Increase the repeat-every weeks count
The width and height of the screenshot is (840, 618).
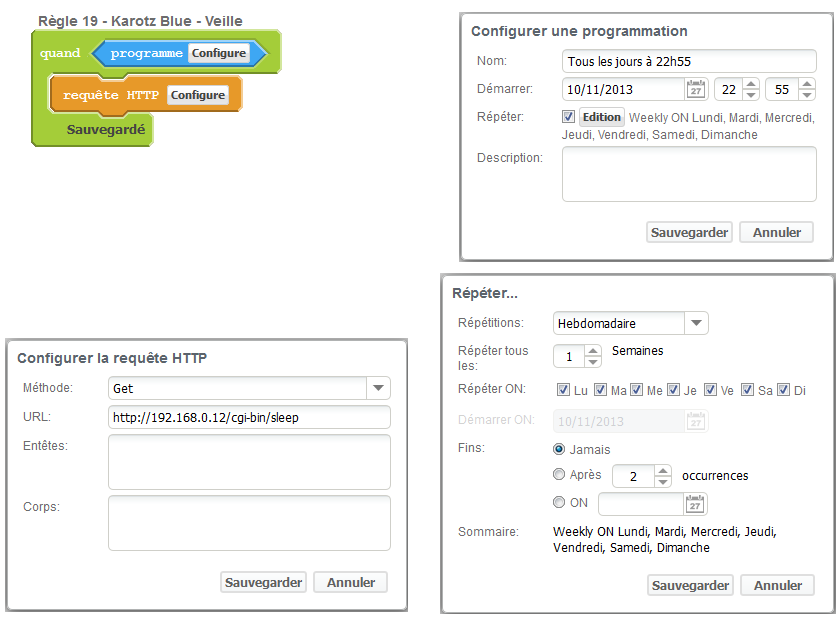pyautogui.click(x=593, y=351)
